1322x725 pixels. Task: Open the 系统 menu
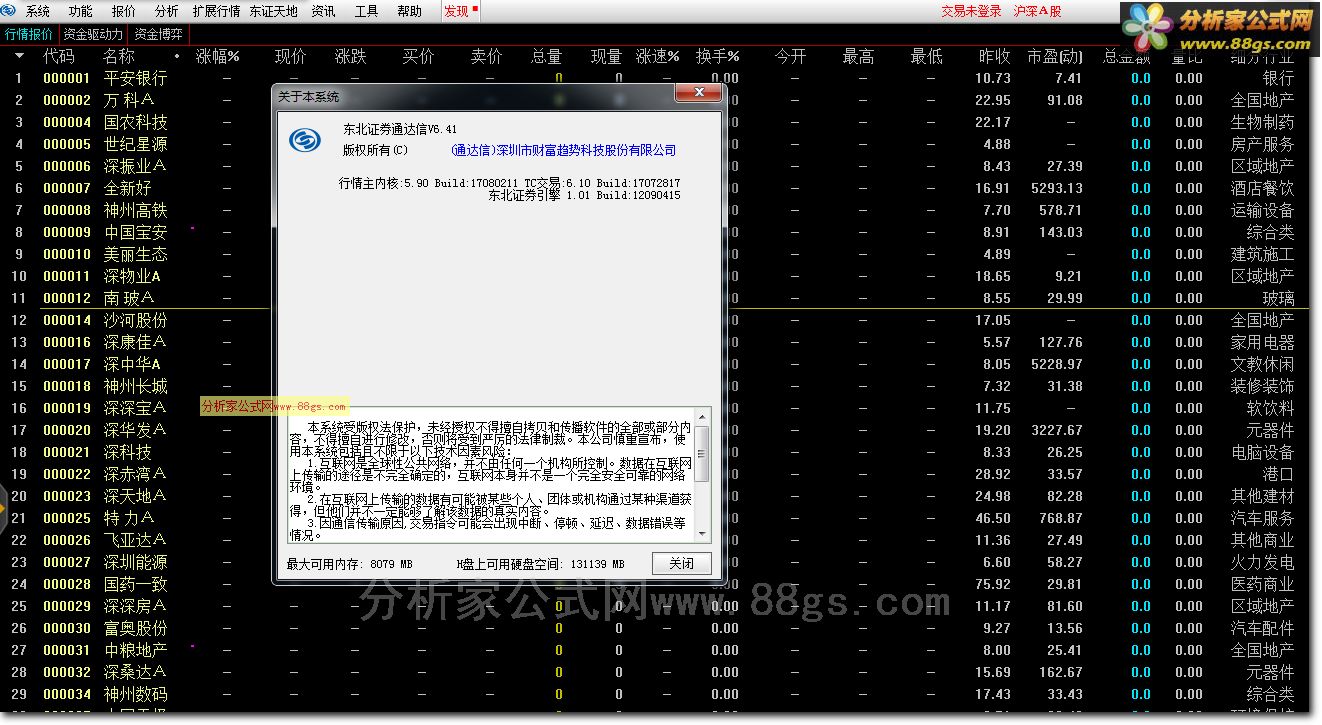tap(38, 12)
